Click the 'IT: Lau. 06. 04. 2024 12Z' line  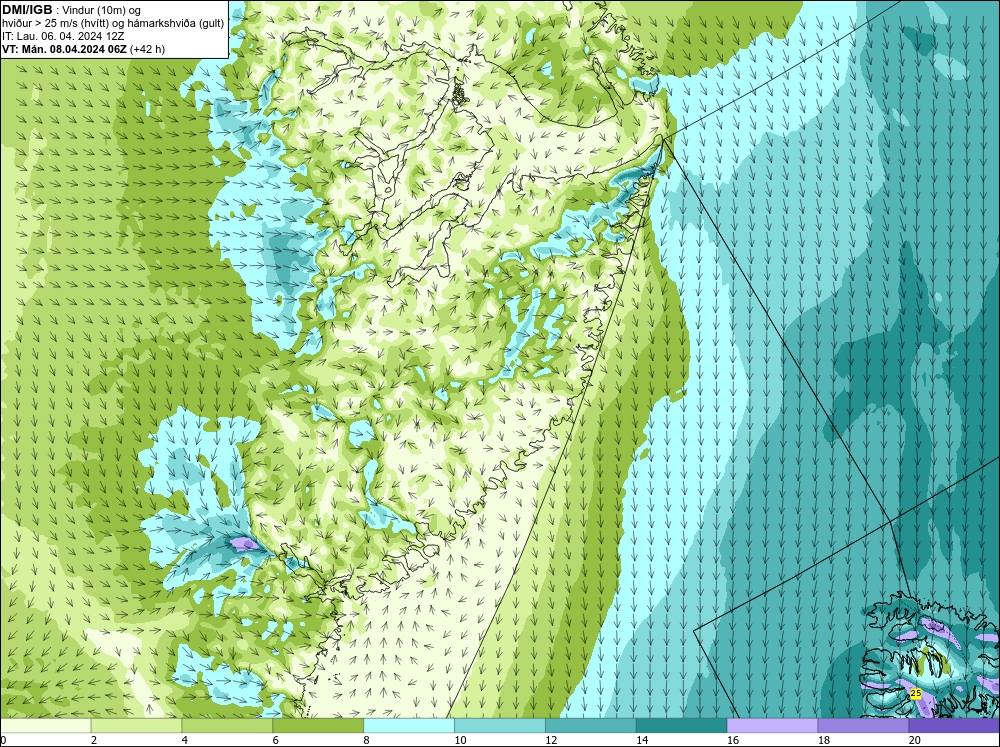pyautogui.click(x=62, y=36)
